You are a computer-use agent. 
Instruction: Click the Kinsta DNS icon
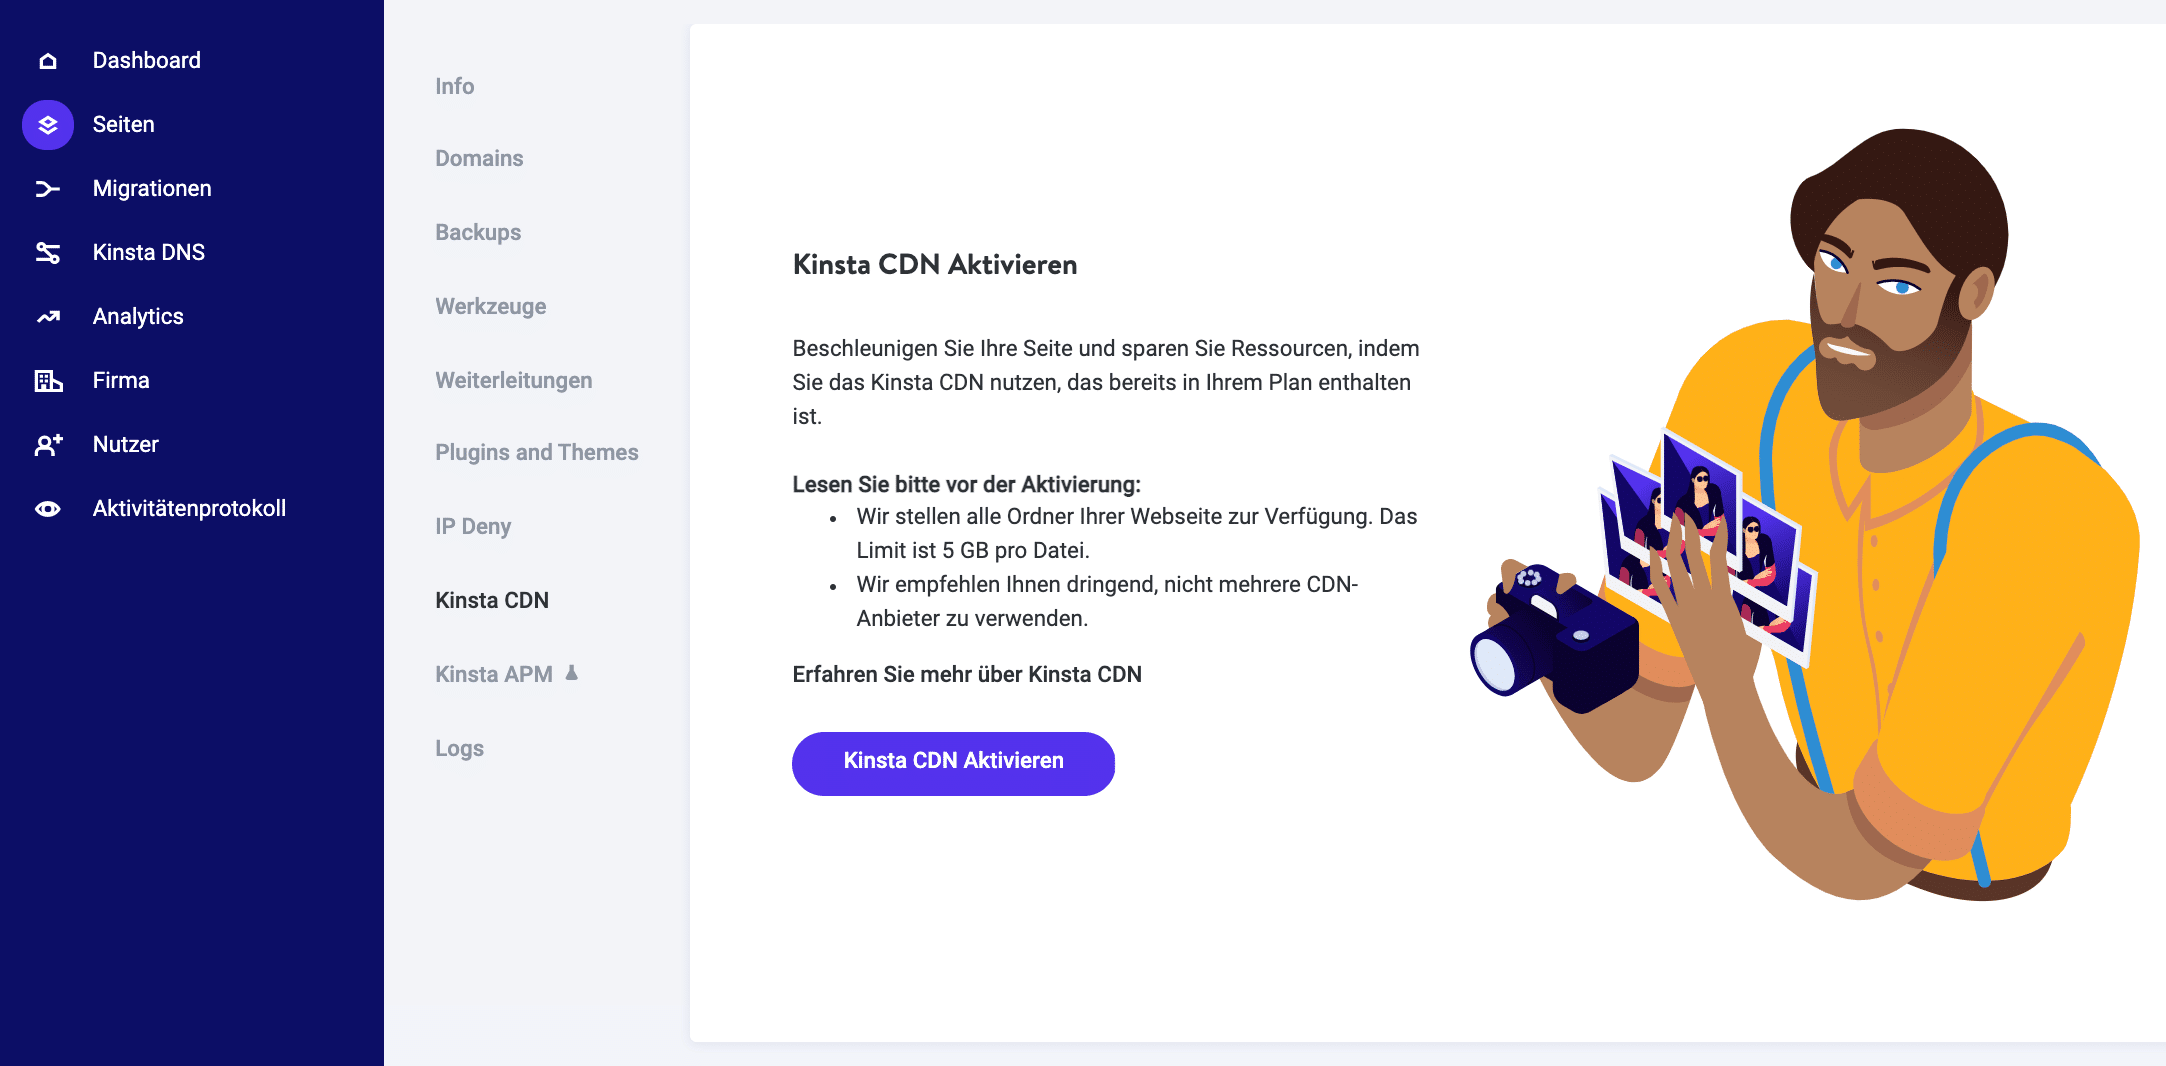tap(48, 253)
